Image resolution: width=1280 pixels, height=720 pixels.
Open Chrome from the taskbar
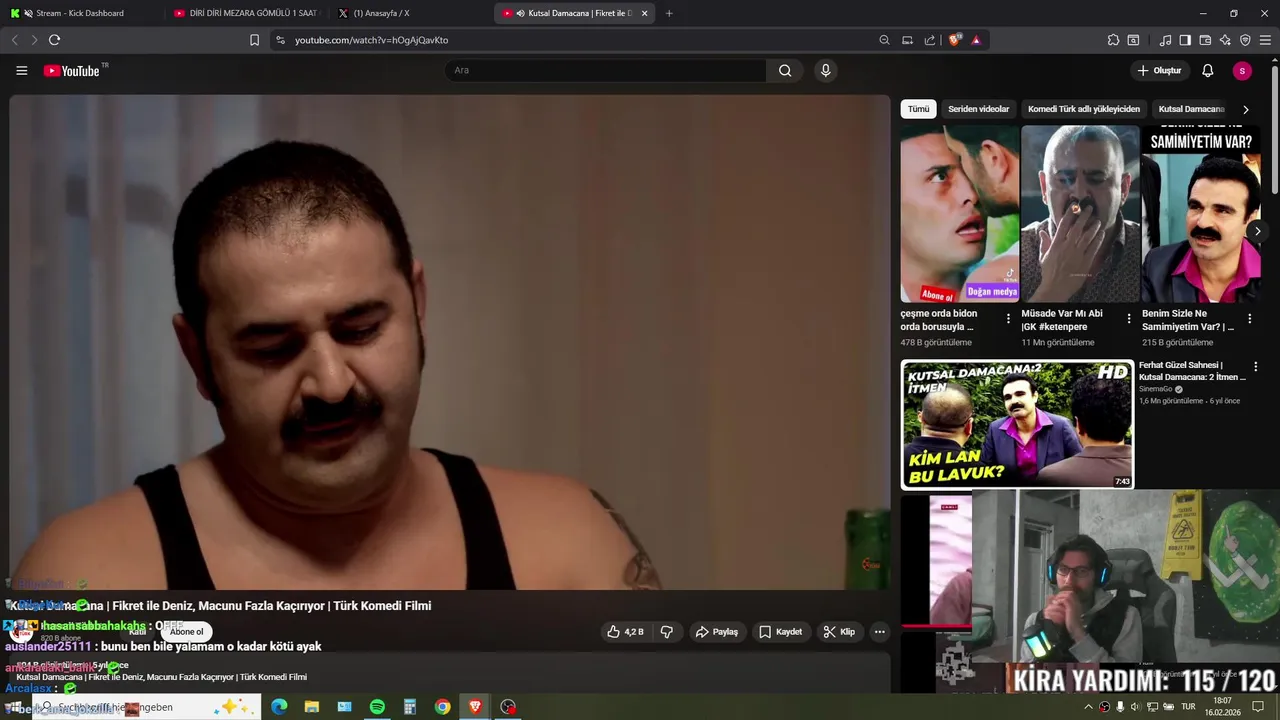coord(442,707)
